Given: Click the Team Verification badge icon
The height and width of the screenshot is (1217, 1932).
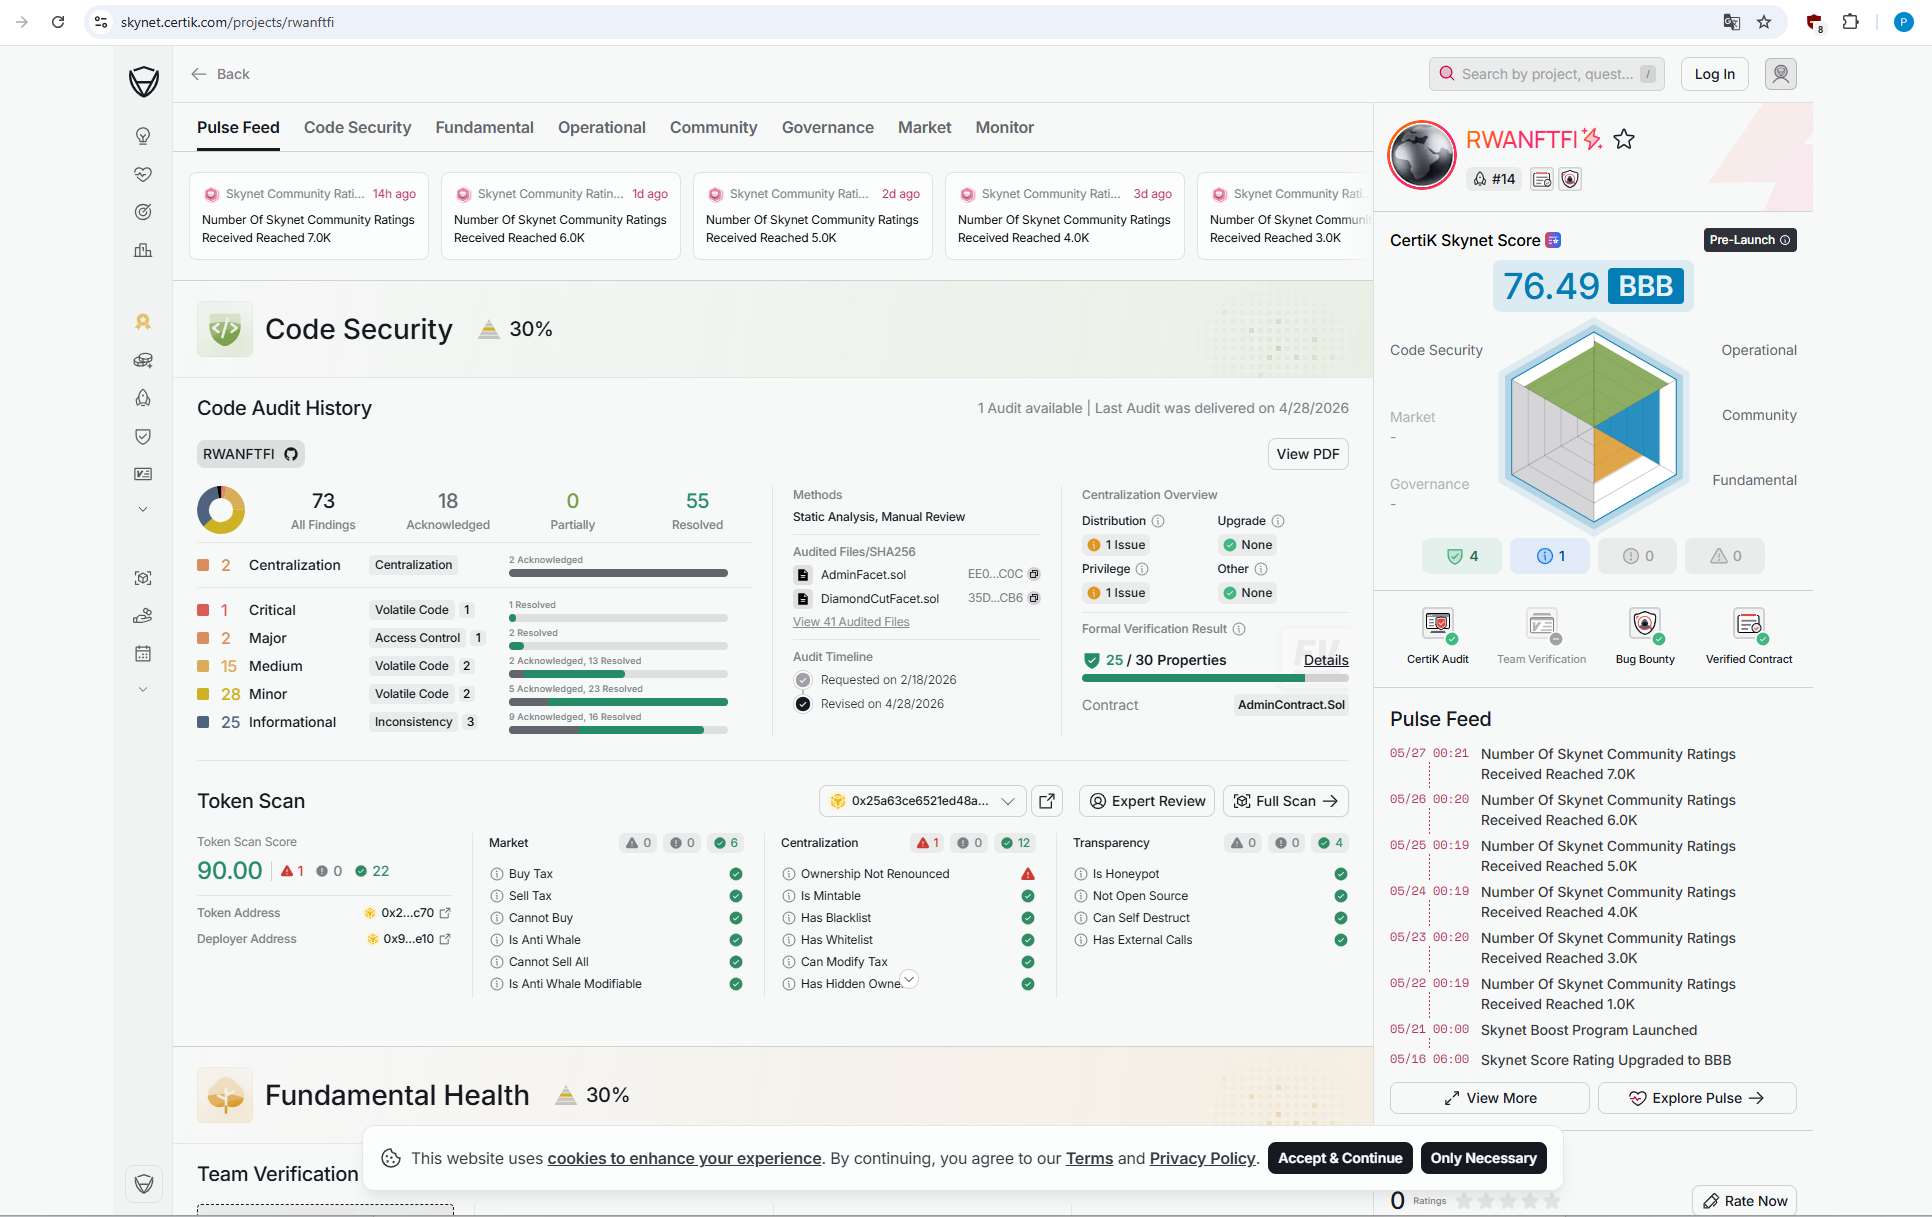Looking at the screenshot, I should 1542,625.
